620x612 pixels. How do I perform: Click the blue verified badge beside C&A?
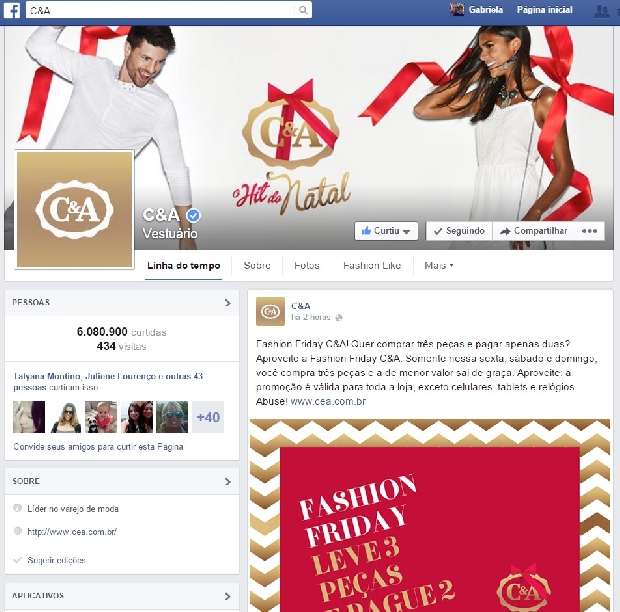[x=193, y=215]
